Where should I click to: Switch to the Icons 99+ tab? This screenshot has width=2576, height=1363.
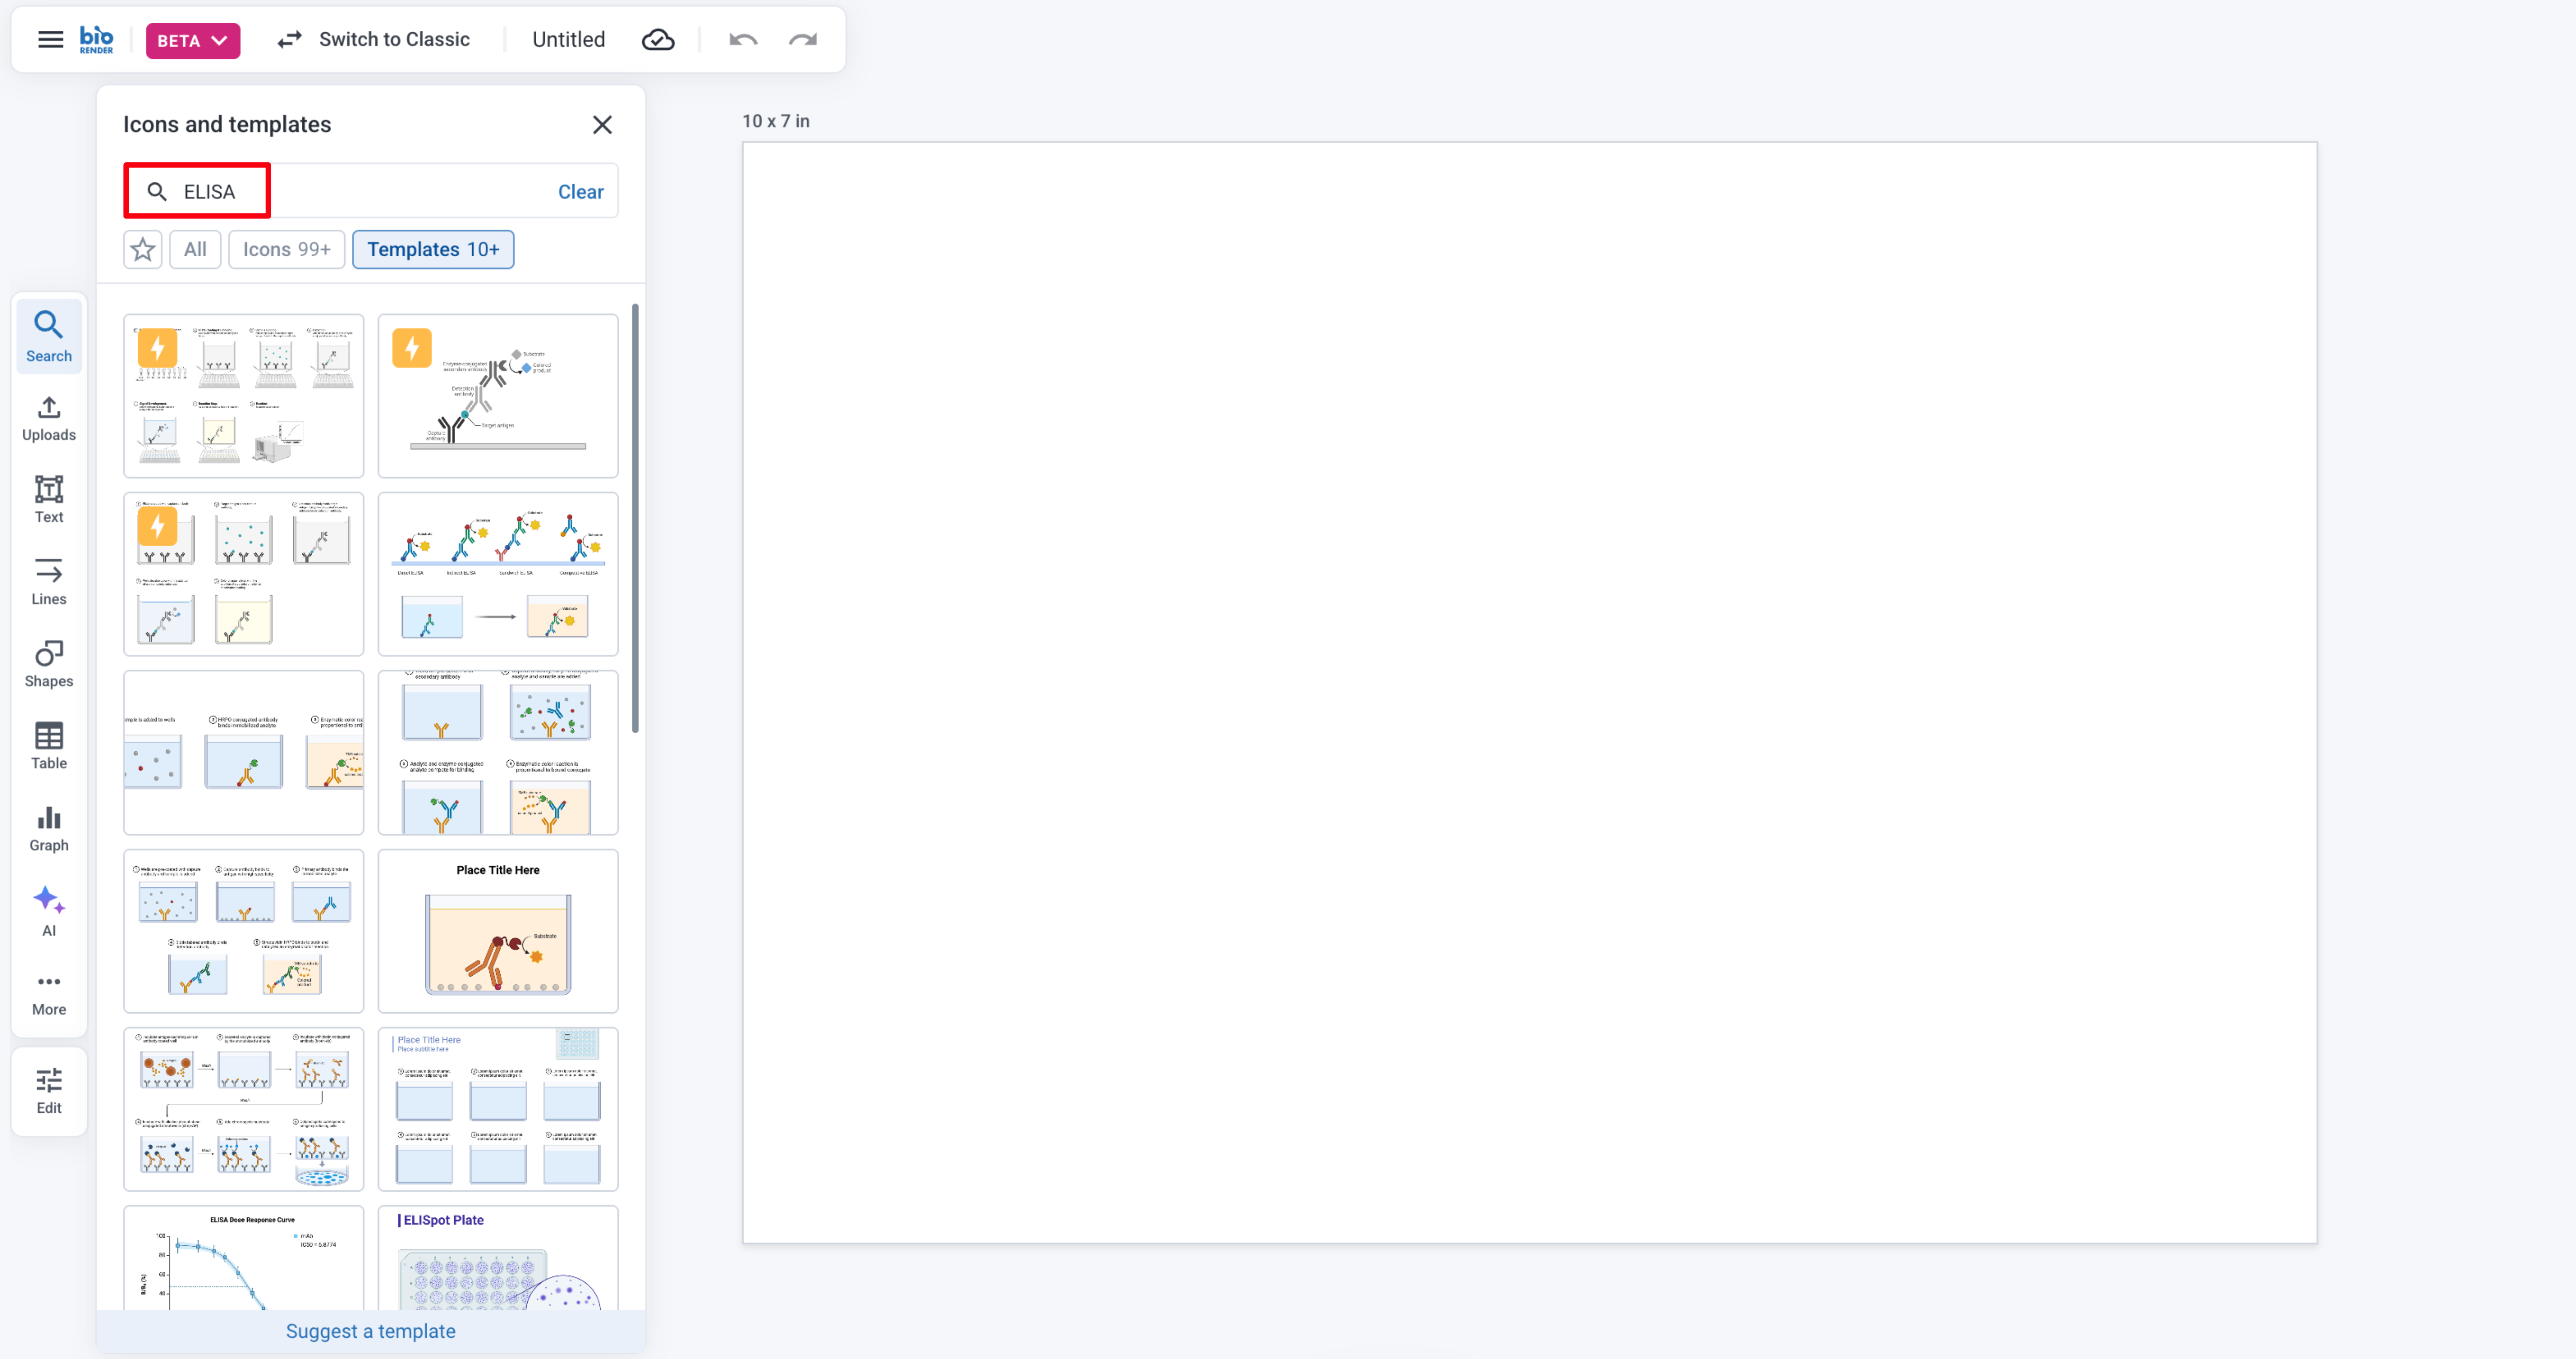(x=286, y=249)
